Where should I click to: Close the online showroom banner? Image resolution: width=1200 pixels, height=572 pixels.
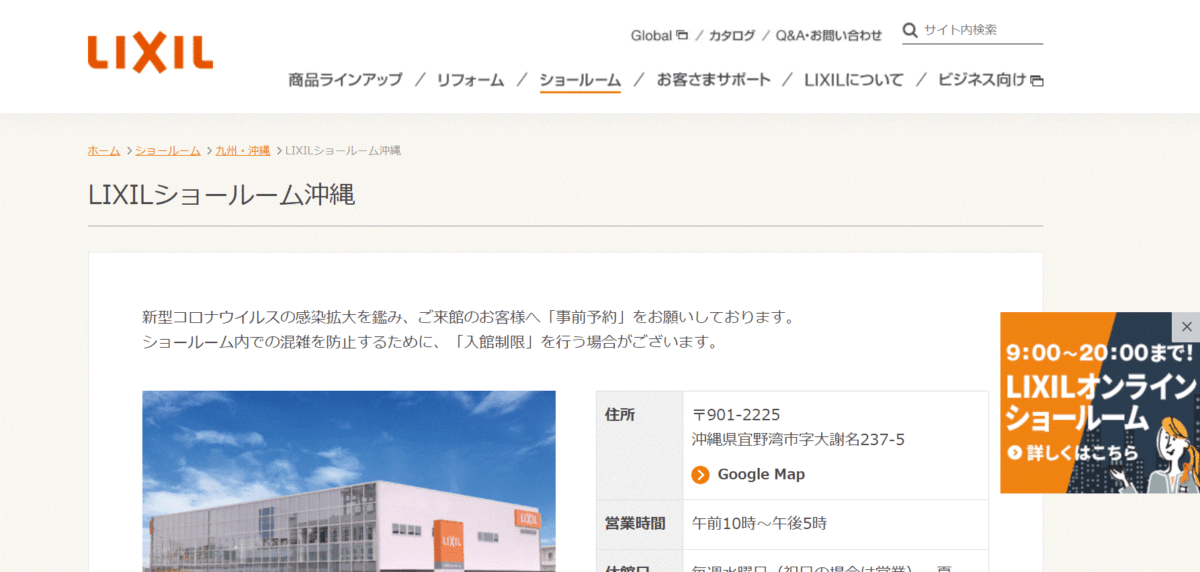click(x=1186, y=327)
